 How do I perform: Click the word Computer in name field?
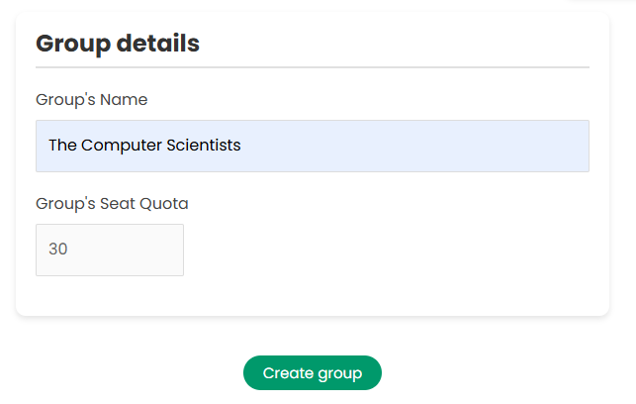[x=120, y=146]
